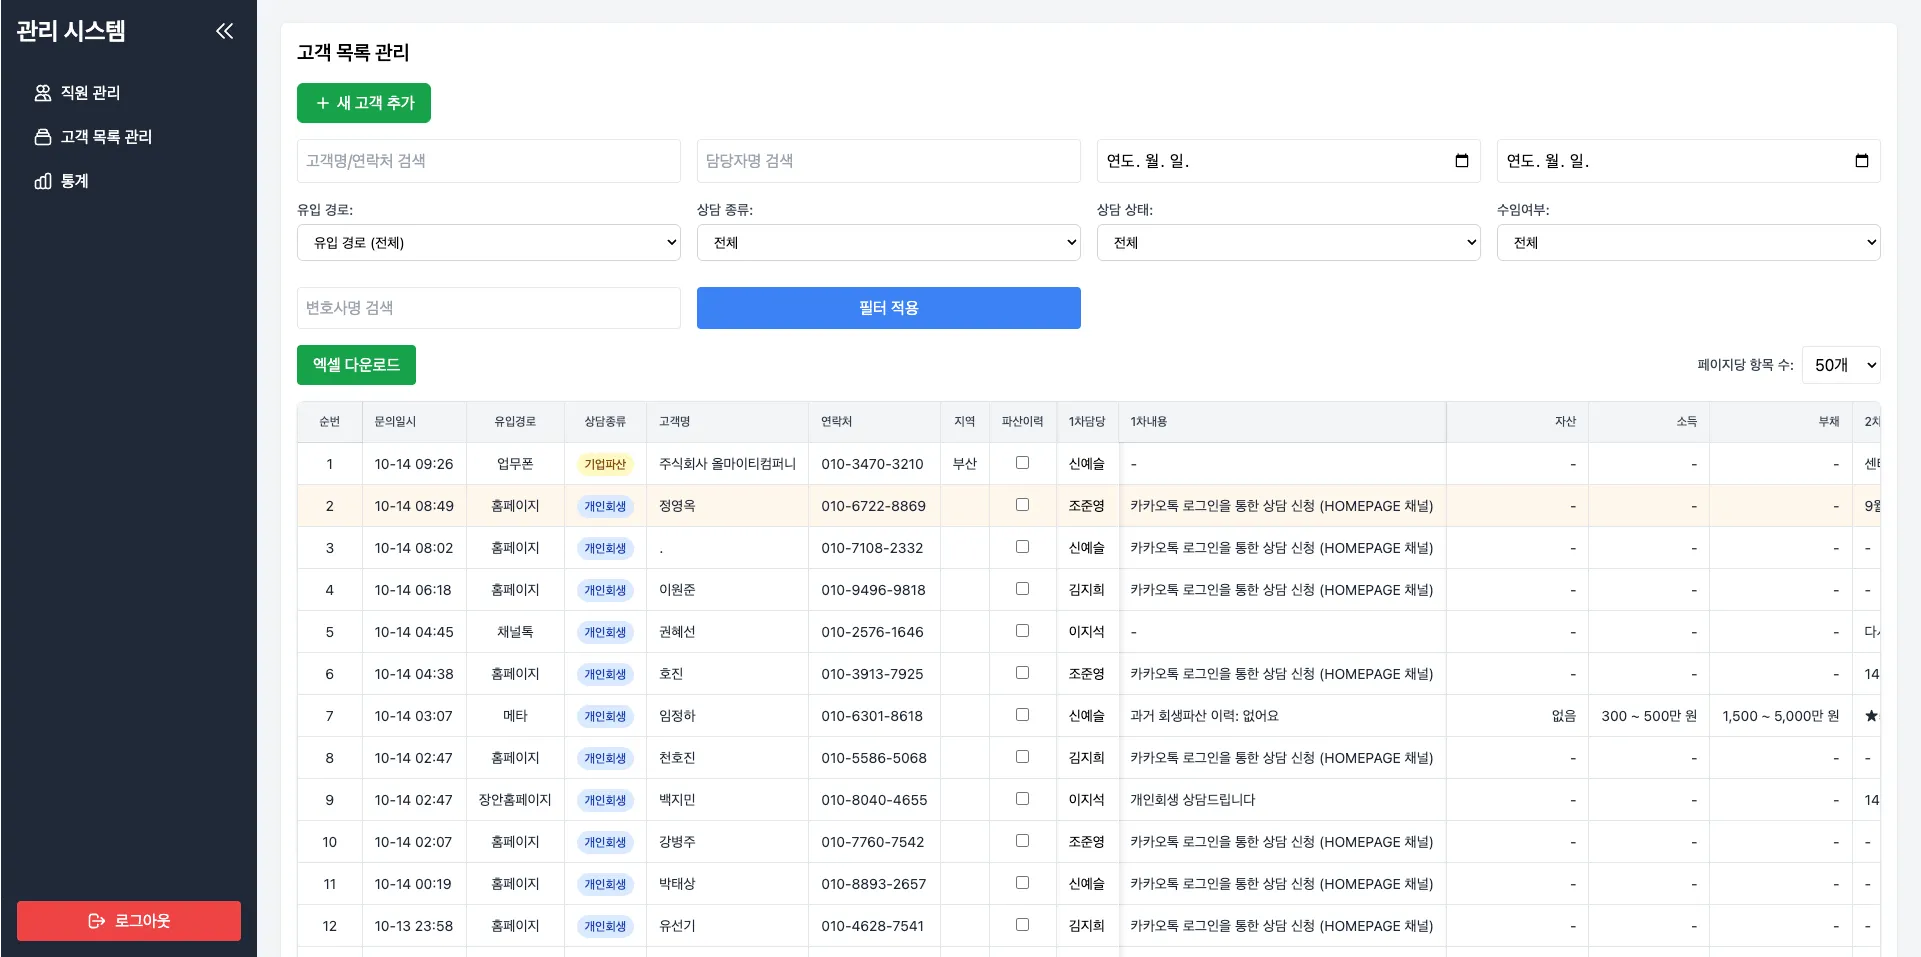Select the bar chart icon next to 통계
Viewport: 1921px width, 957px height.
pyautogui.click(x=43, y=181)
